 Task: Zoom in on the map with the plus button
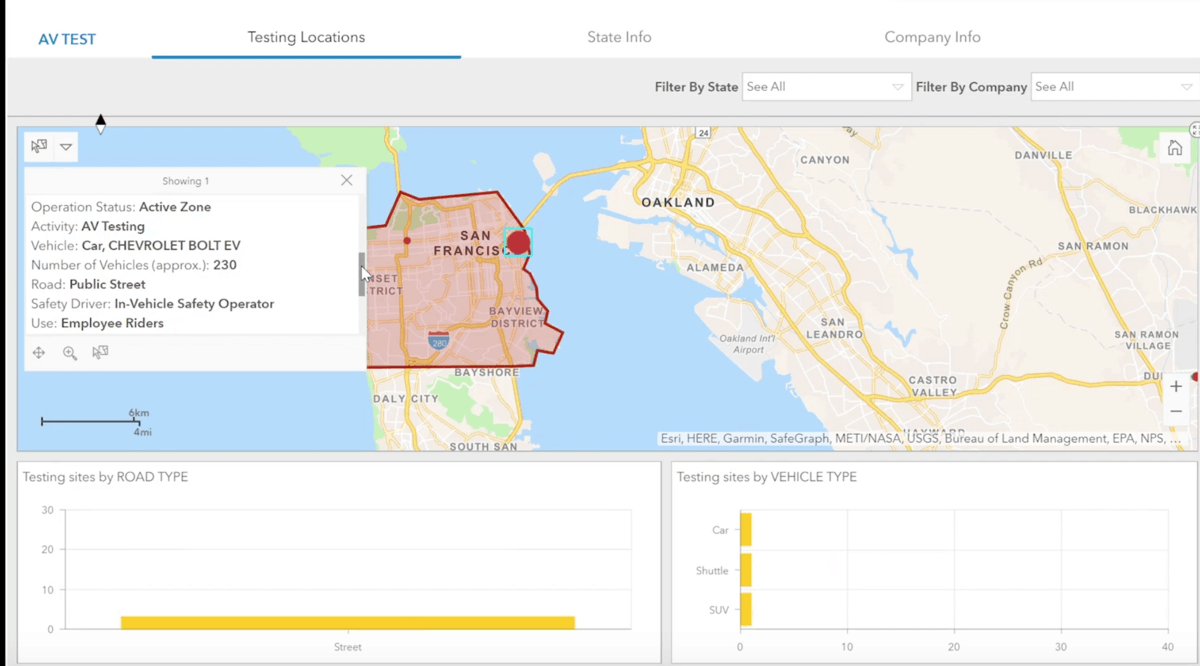(1176, 386)
